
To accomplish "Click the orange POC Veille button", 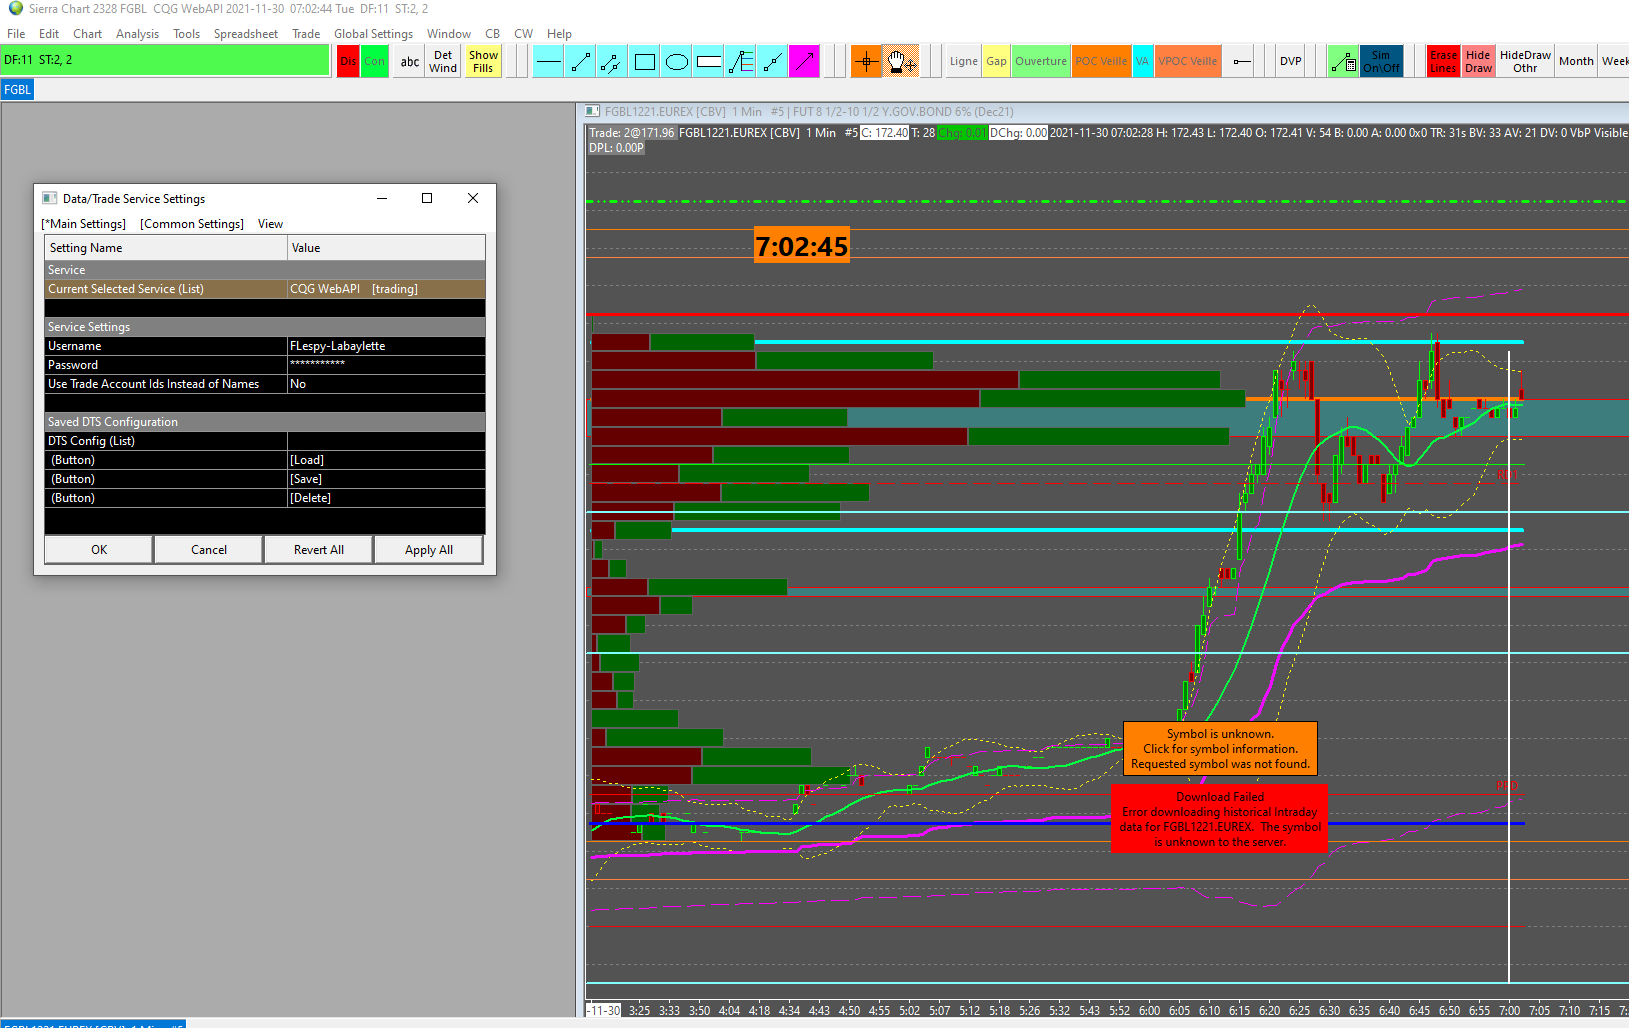I will click(x=1101, y=62).
